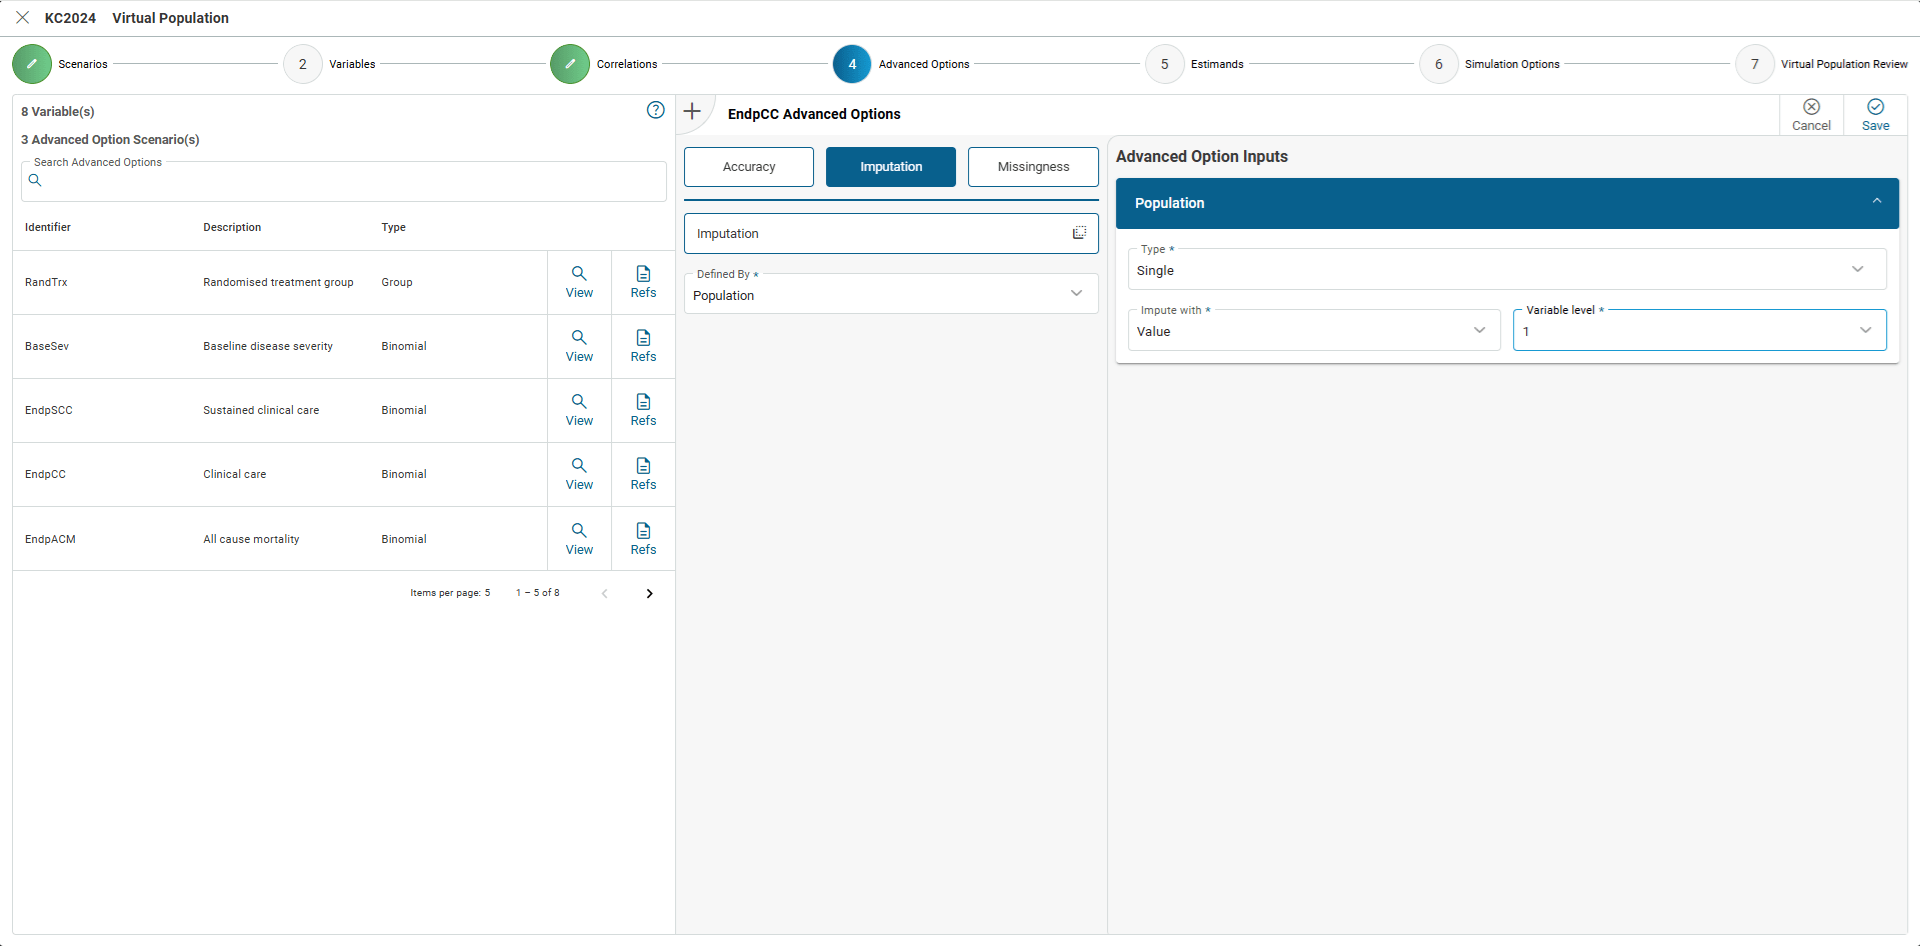The width and height of the screenshot is (1920, 946).
Task: Switch to the Missingness tab
Action: coord(1033,167)
